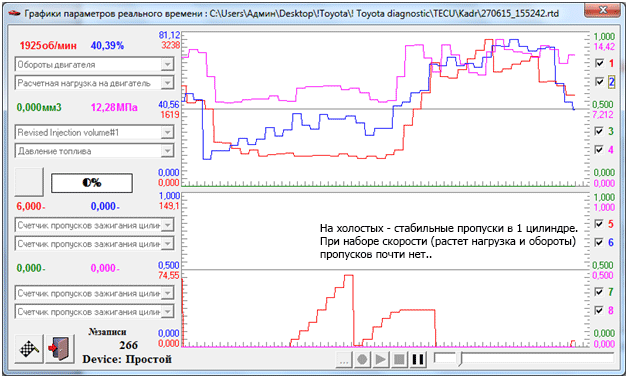Click the 1925об/мин RPM value
Image resolution: width=628 pixels, height=378 pixels.
[x=48, y=46]
